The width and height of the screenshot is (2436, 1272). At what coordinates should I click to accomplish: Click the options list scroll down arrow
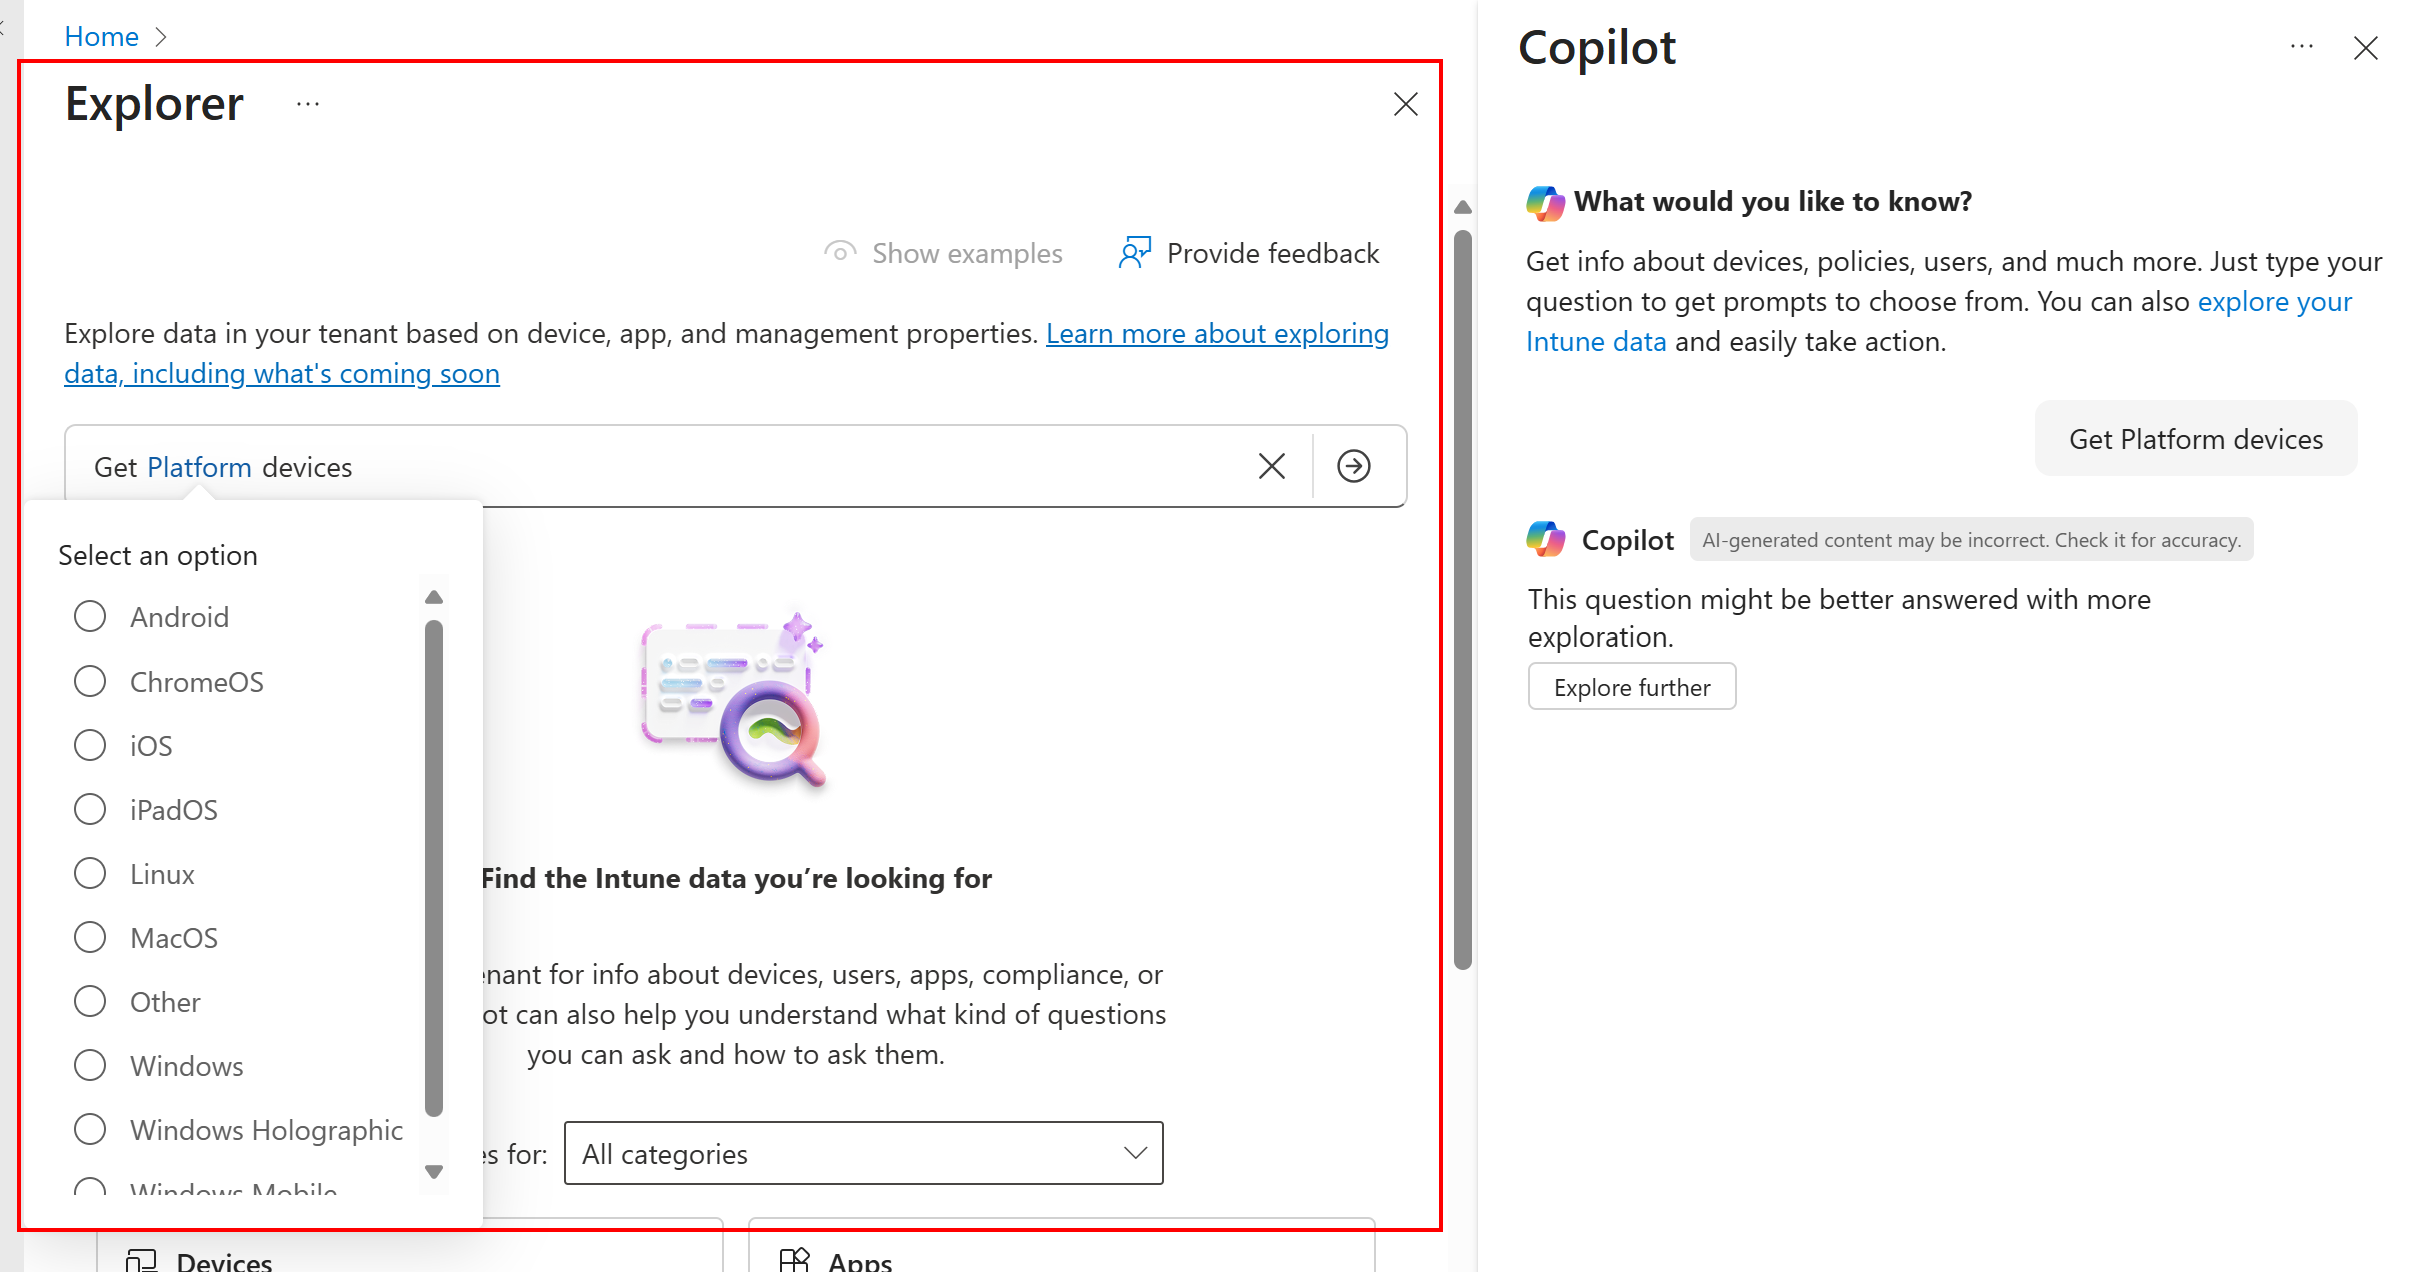[434, 1171]
